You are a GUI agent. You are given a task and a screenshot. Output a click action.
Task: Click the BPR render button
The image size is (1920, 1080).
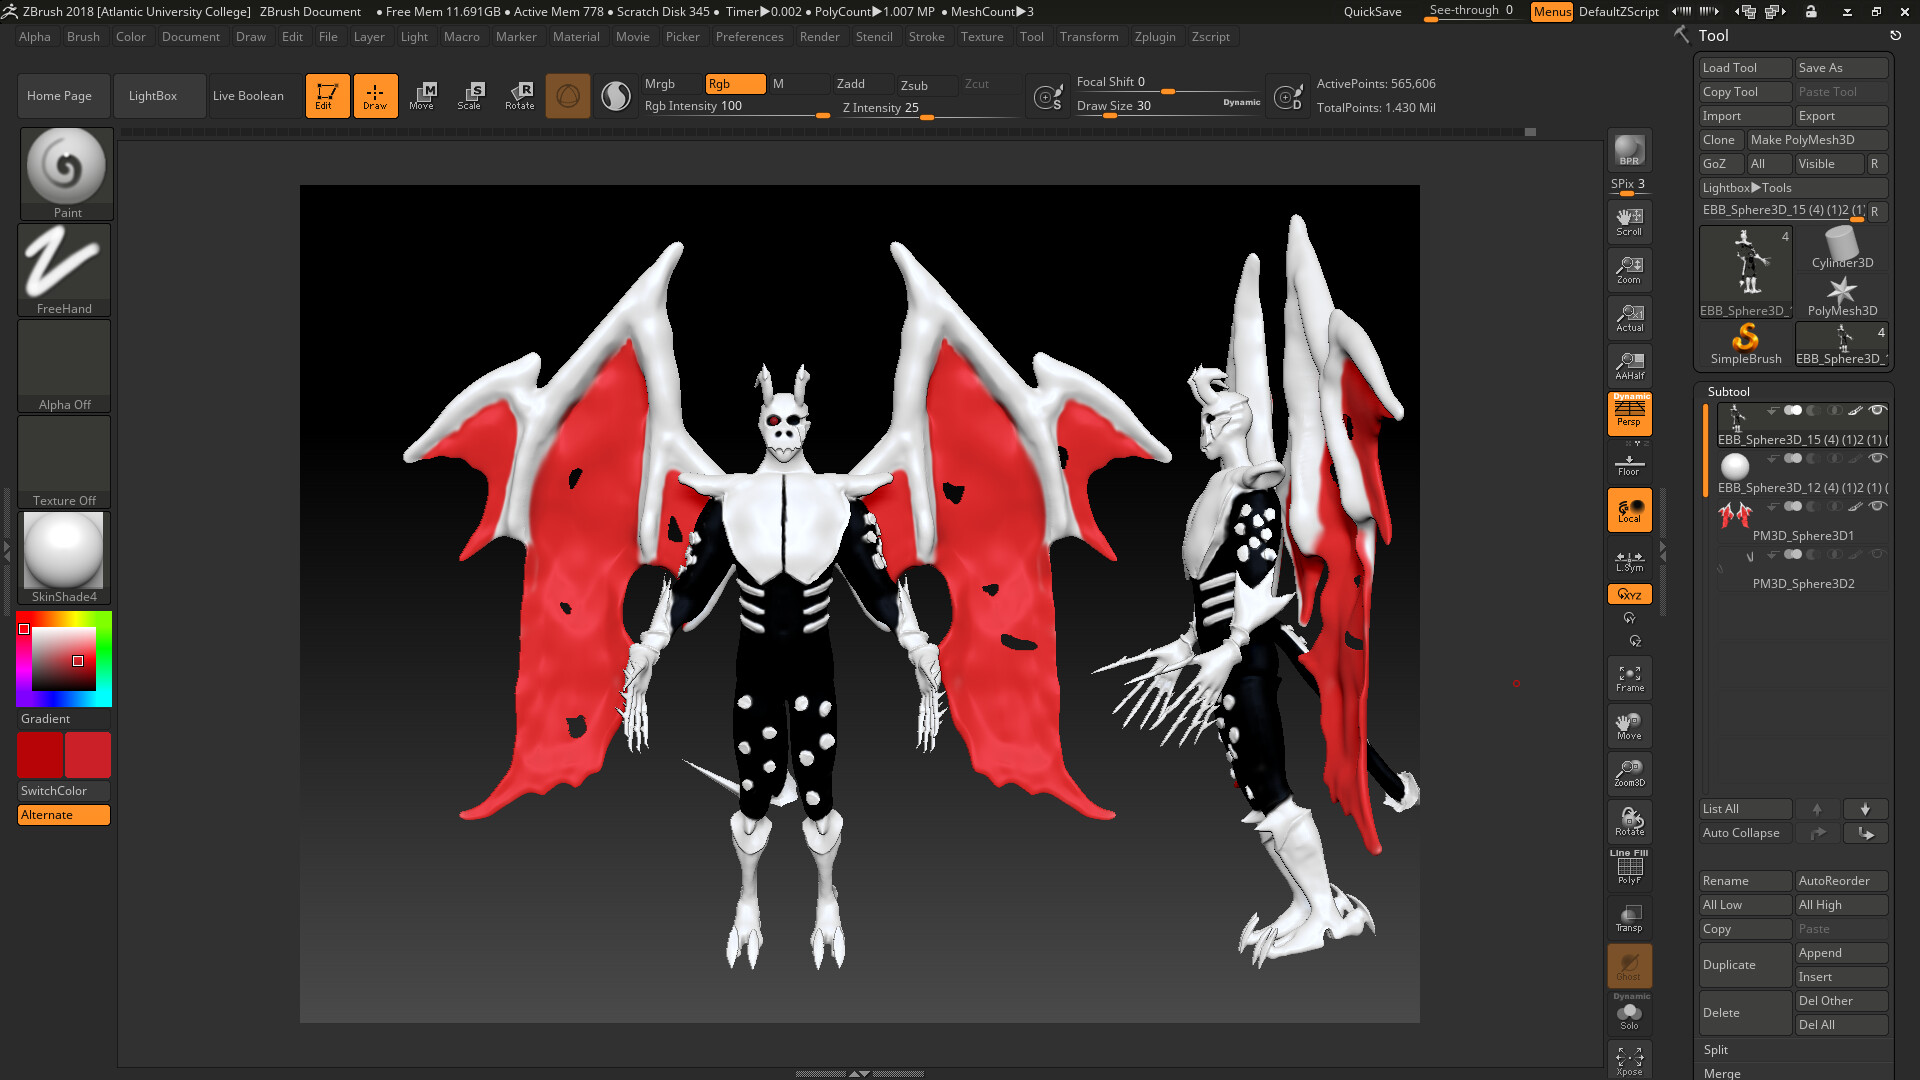[1629, 150]
